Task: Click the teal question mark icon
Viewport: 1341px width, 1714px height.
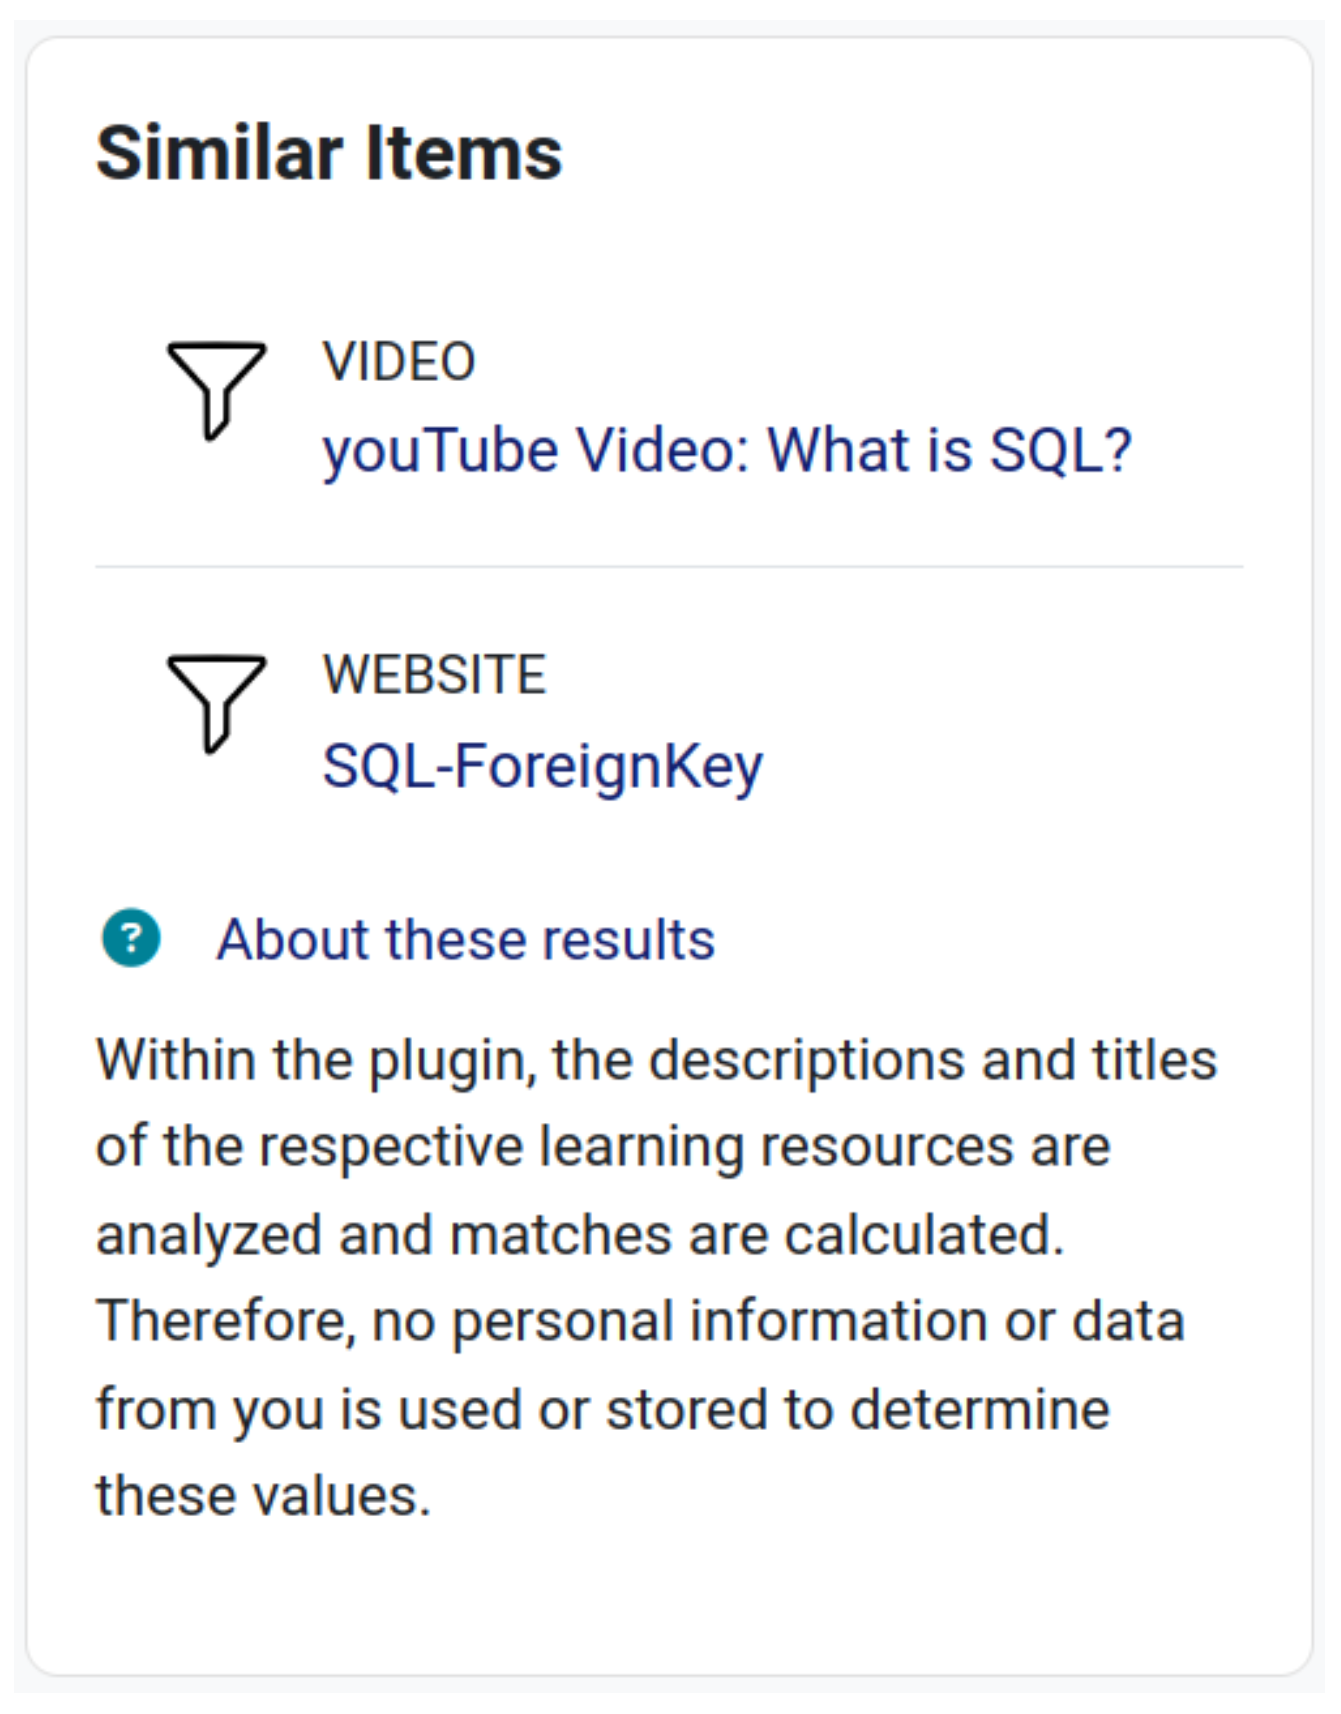Action: tap(131, 938)
